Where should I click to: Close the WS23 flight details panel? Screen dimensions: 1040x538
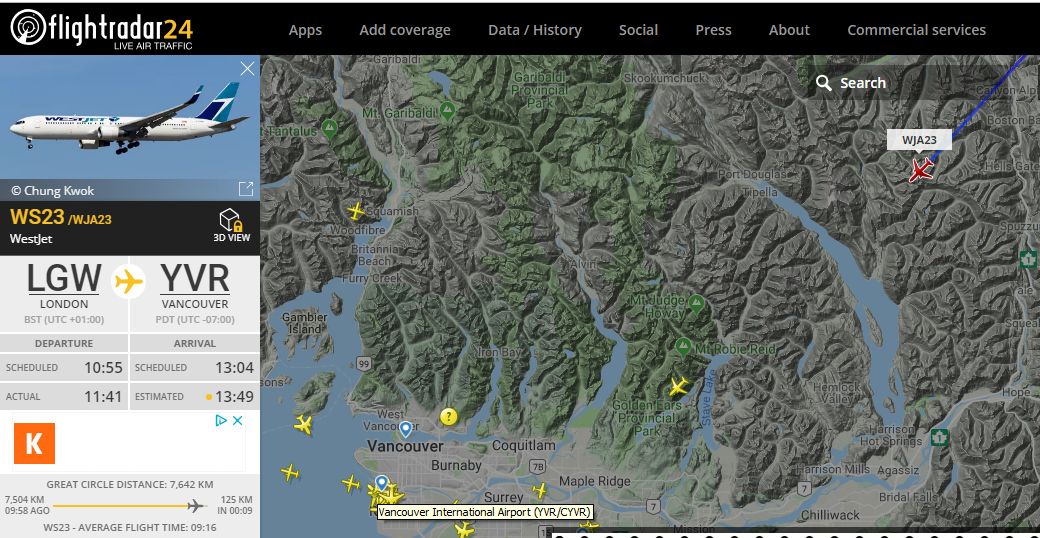[247, 68]
